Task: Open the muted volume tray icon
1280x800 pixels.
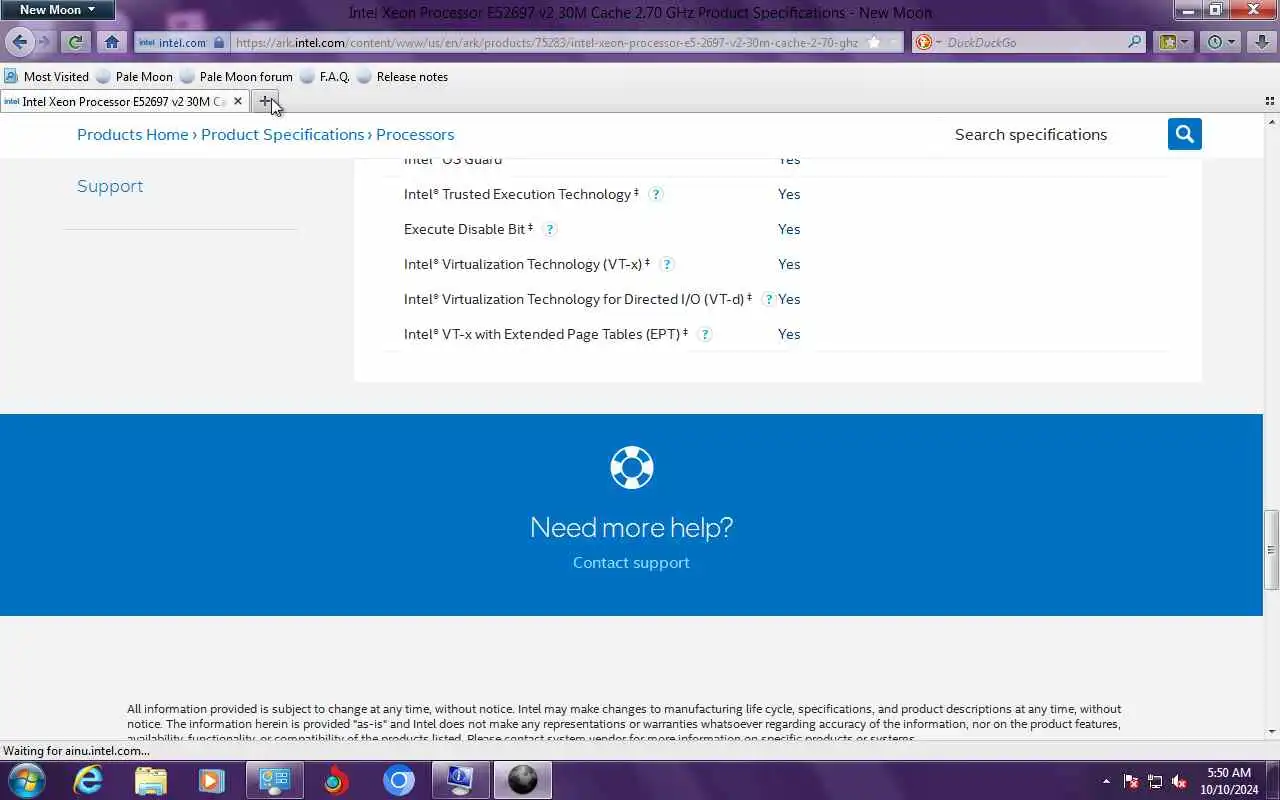Action: 1179,781
